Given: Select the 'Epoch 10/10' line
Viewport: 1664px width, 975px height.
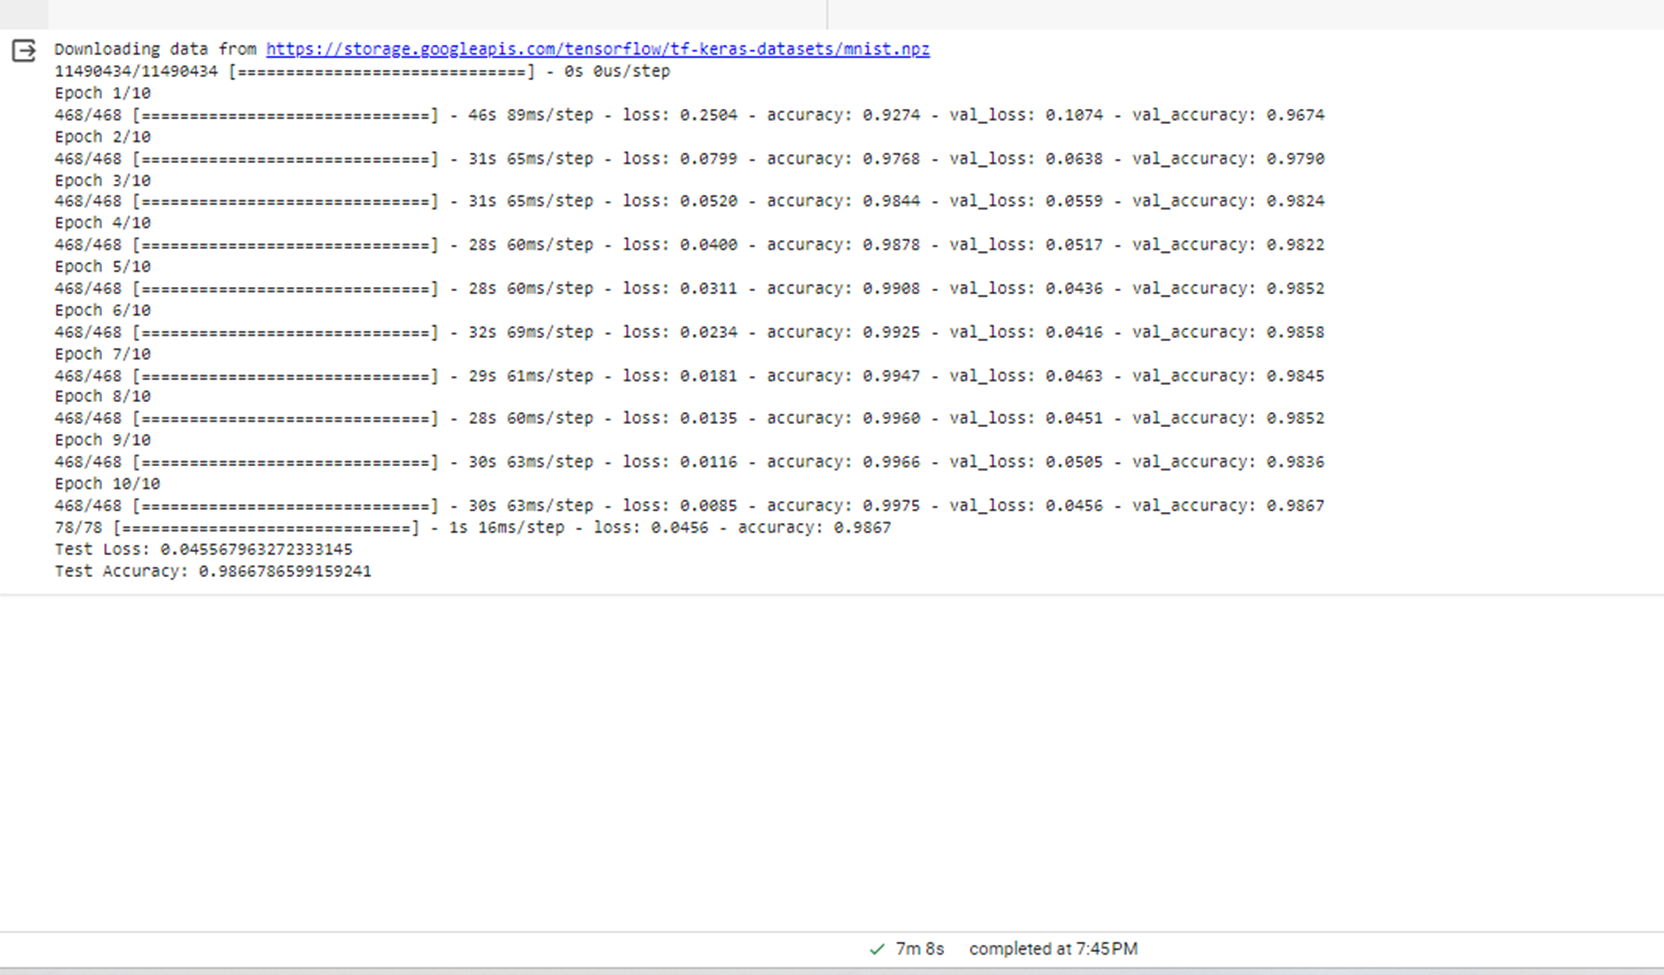Looking at the screenshot, I should click(107, 484).
